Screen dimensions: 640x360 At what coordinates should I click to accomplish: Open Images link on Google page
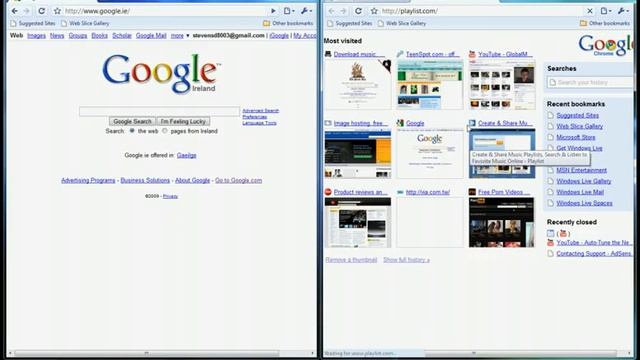point(36,36)
